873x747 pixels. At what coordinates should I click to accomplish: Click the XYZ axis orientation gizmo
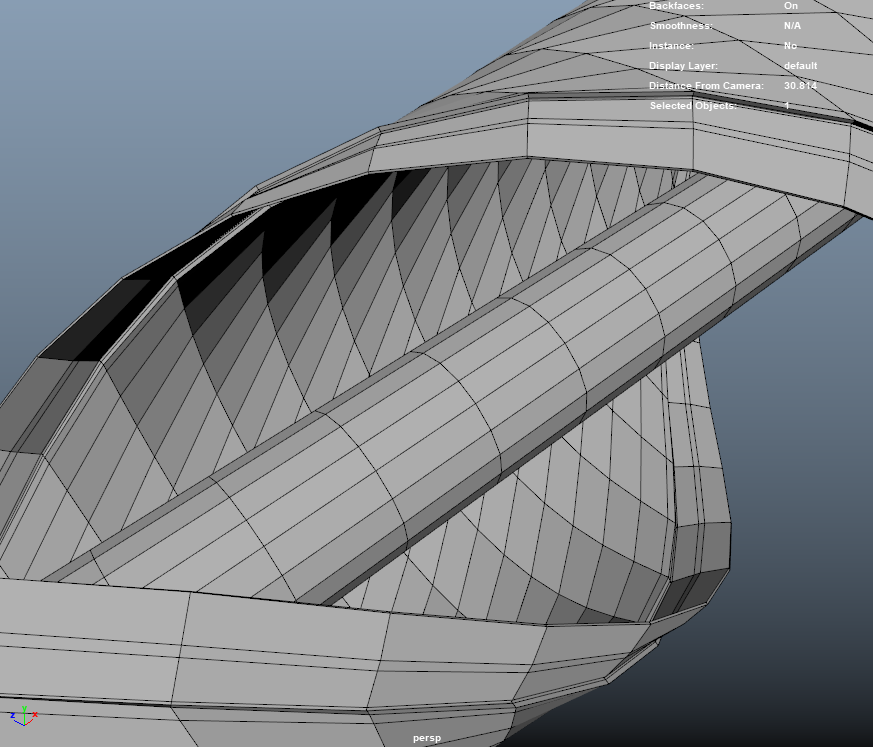(x=24, y=715)
